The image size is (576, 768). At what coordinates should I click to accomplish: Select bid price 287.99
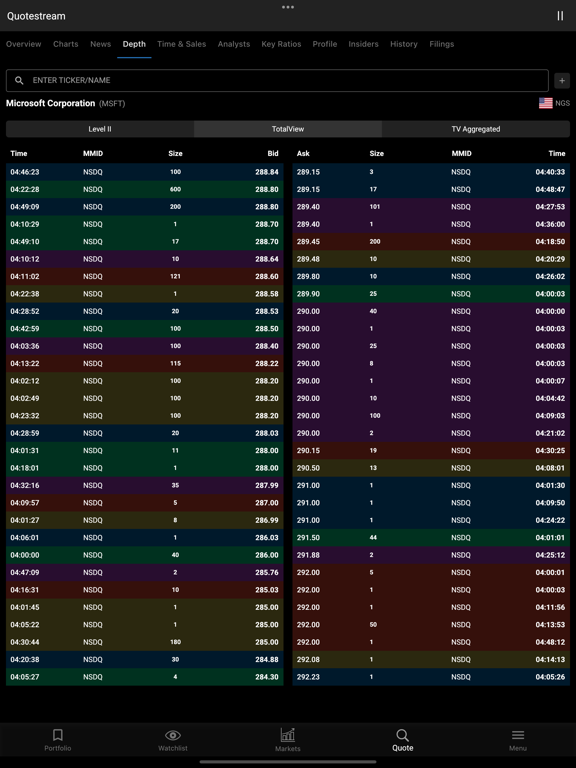click(x=267, y=485)
